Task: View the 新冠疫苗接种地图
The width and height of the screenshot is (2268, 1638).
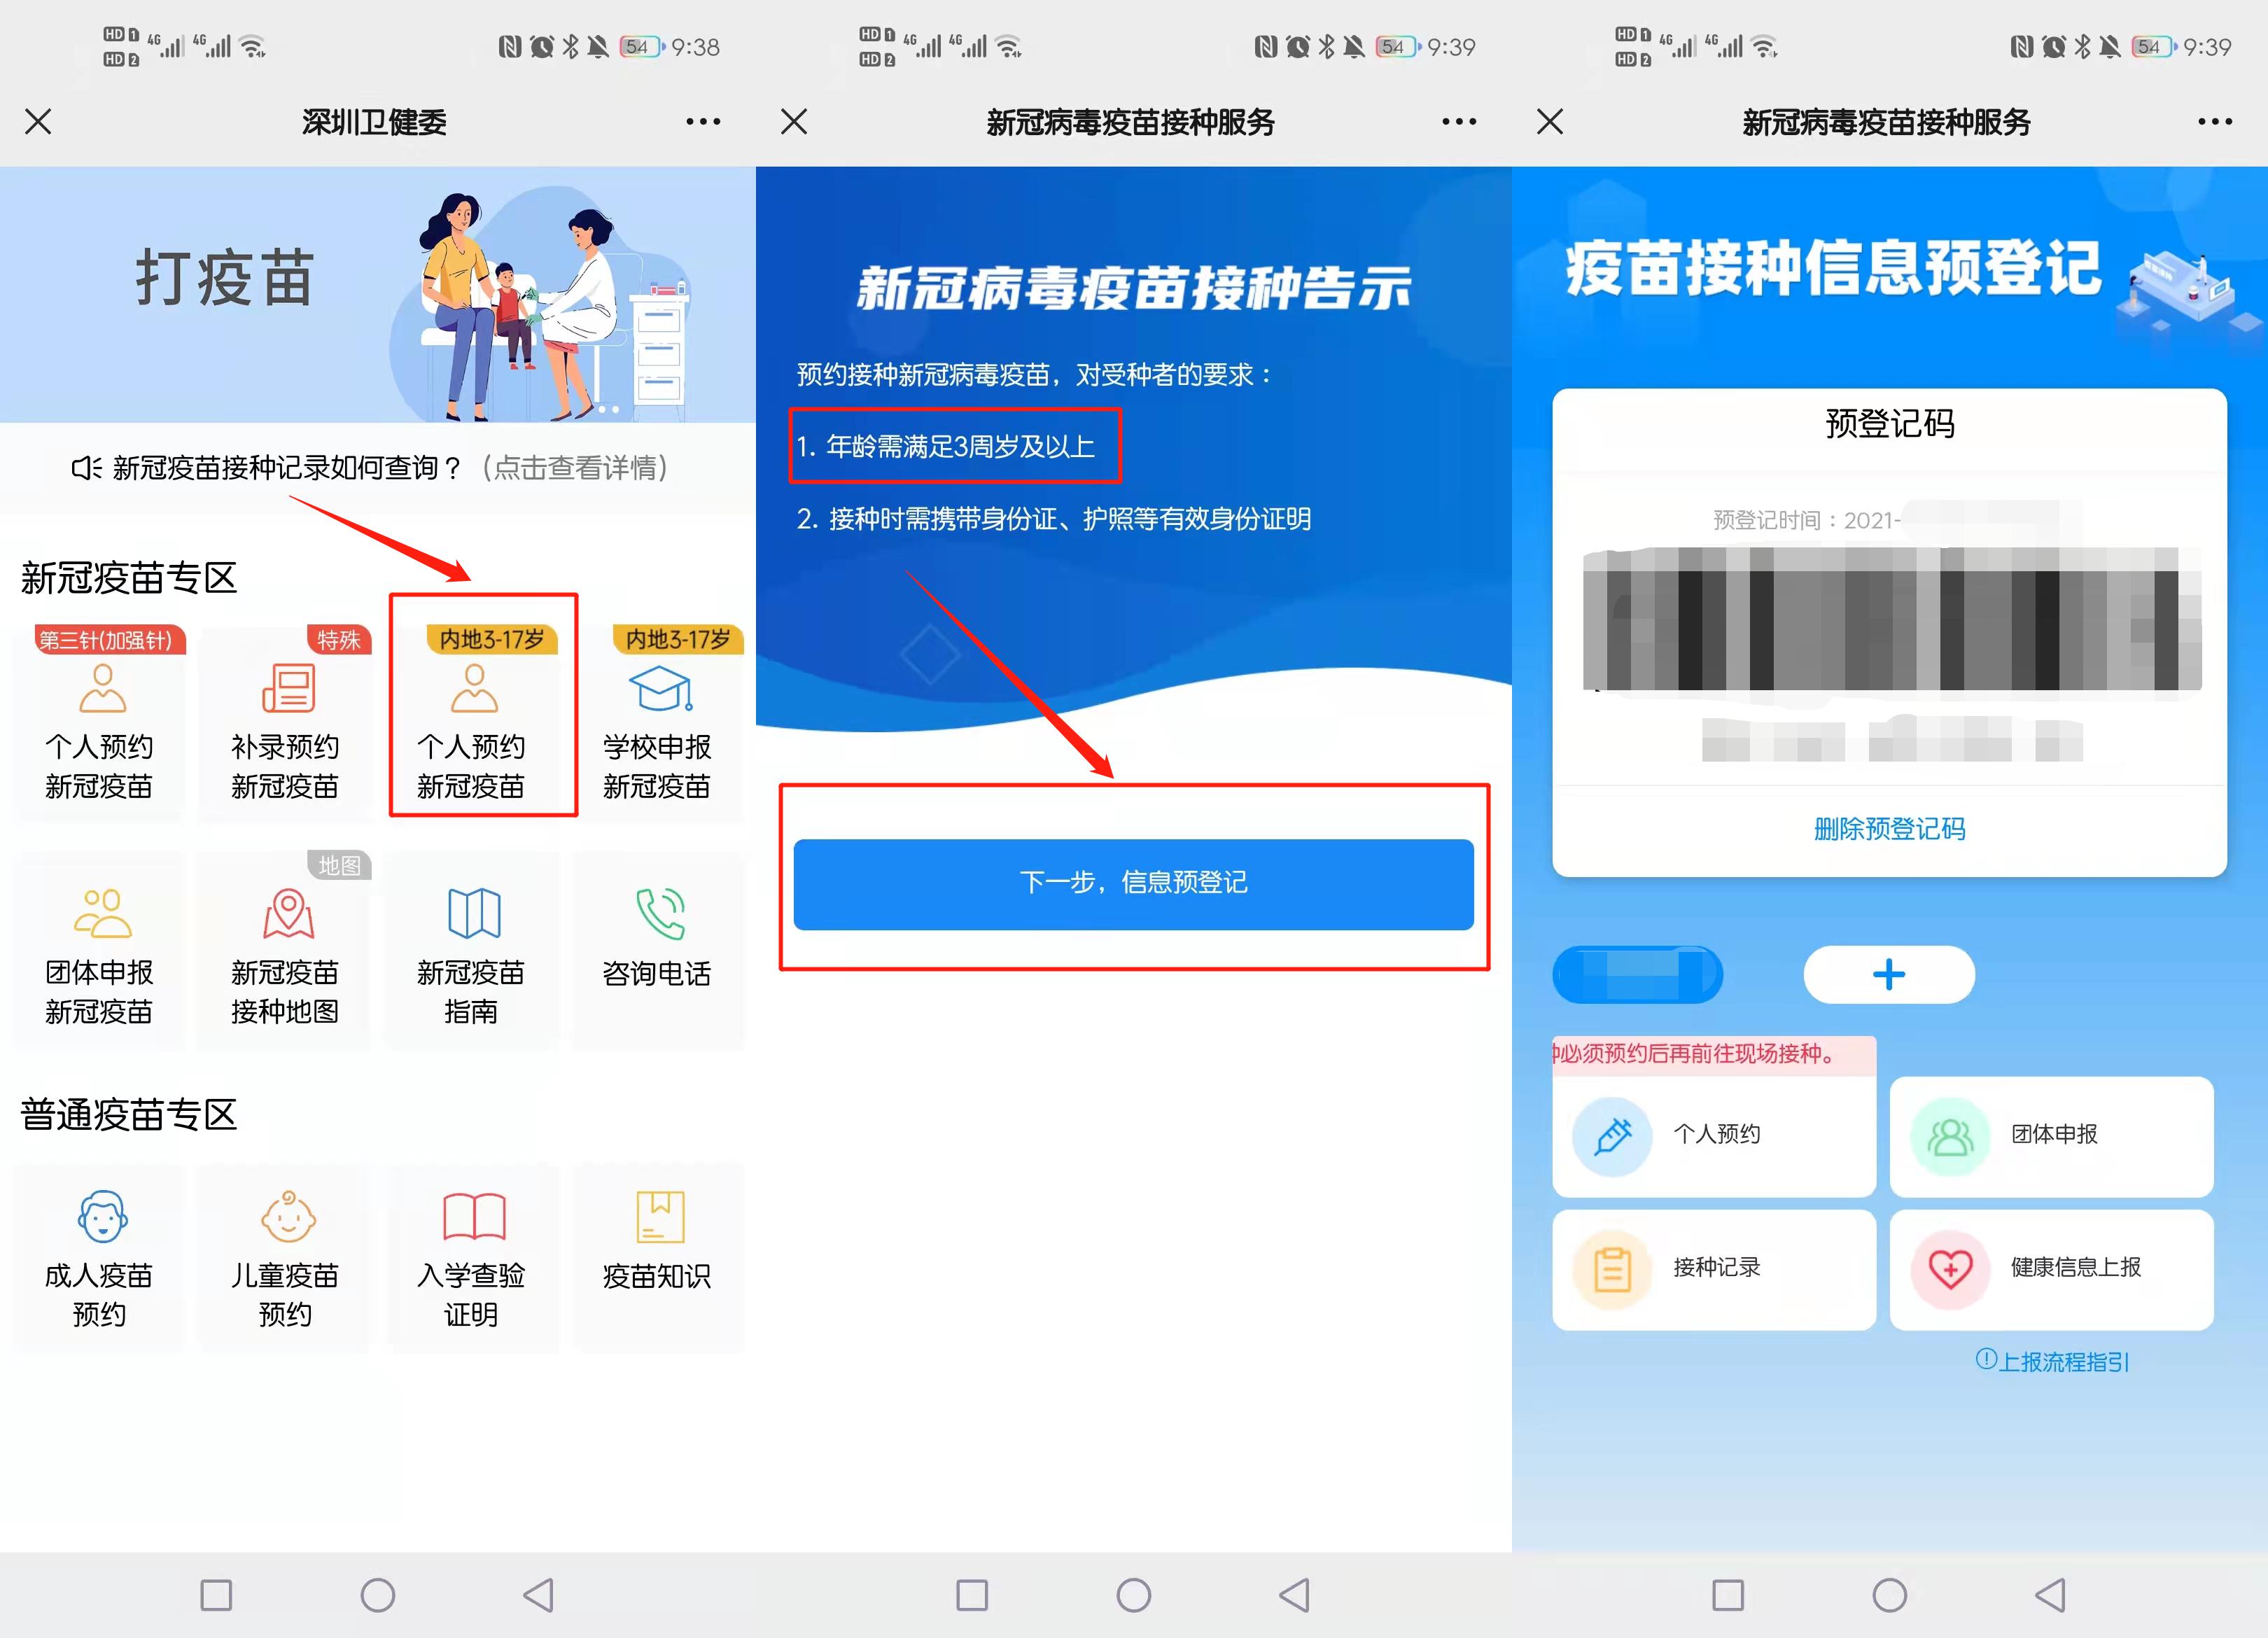Action: [x=285, y=950]
